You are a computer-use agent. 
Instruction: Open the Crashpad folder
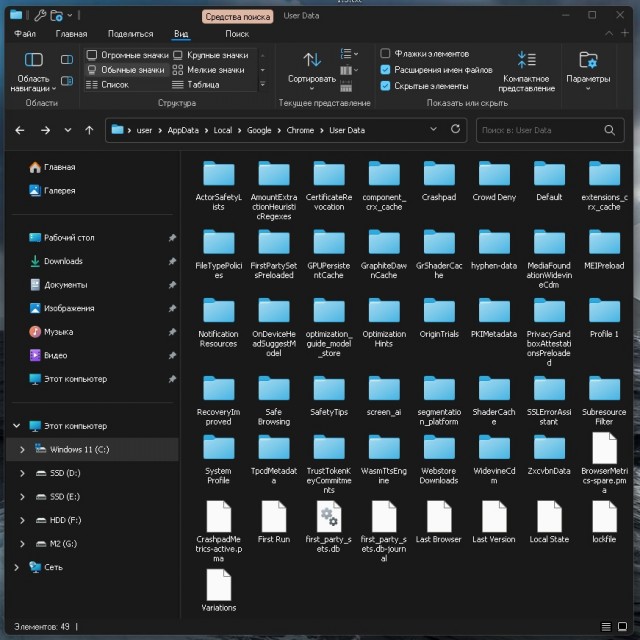tap(438, 173)
